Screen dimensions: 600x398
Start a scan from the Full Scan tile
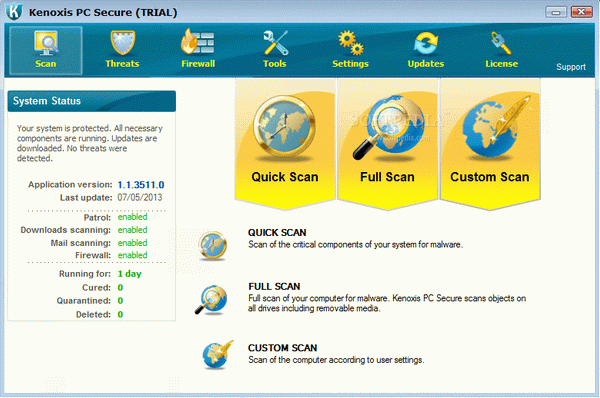(x=387, y=144)
